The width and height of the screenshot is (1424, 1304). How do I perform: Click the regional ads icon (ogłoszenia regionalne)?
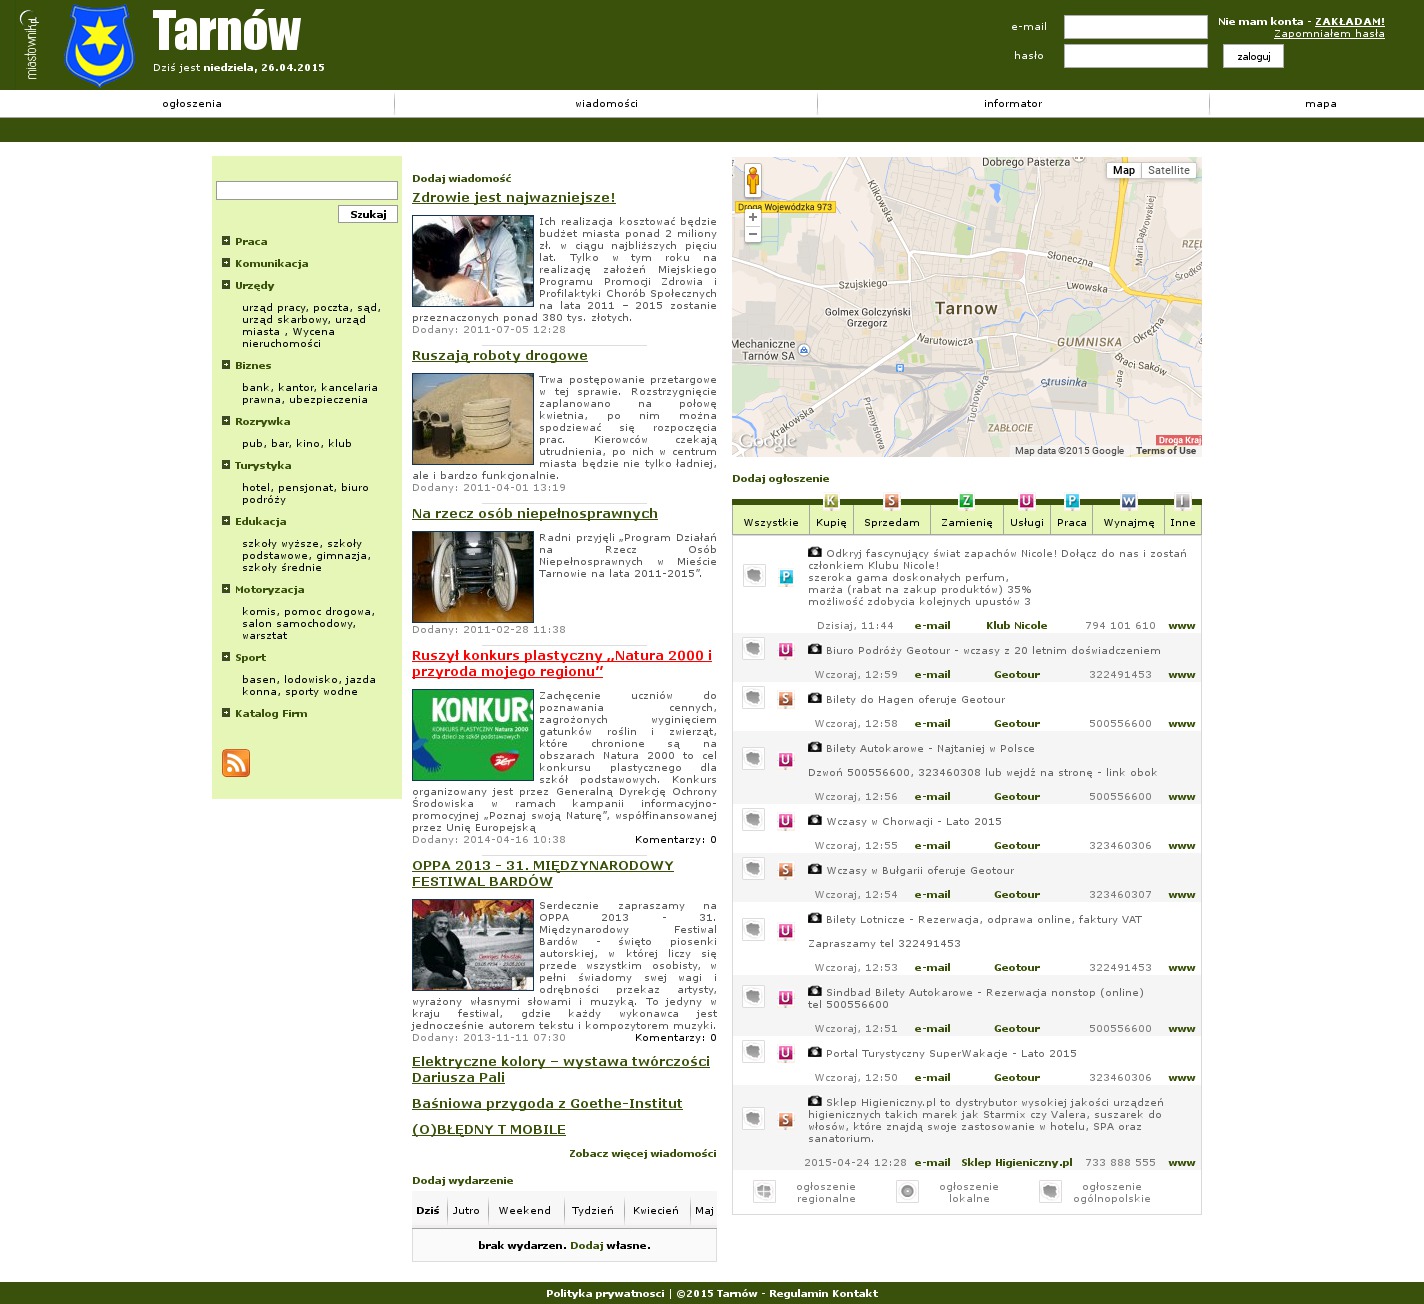764,1192
